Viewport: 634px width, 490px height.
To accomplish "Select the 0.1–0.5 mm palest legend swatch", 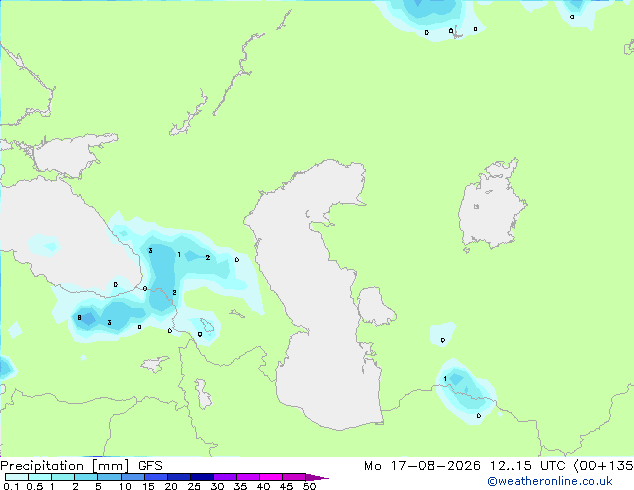I will click(17, 477).
